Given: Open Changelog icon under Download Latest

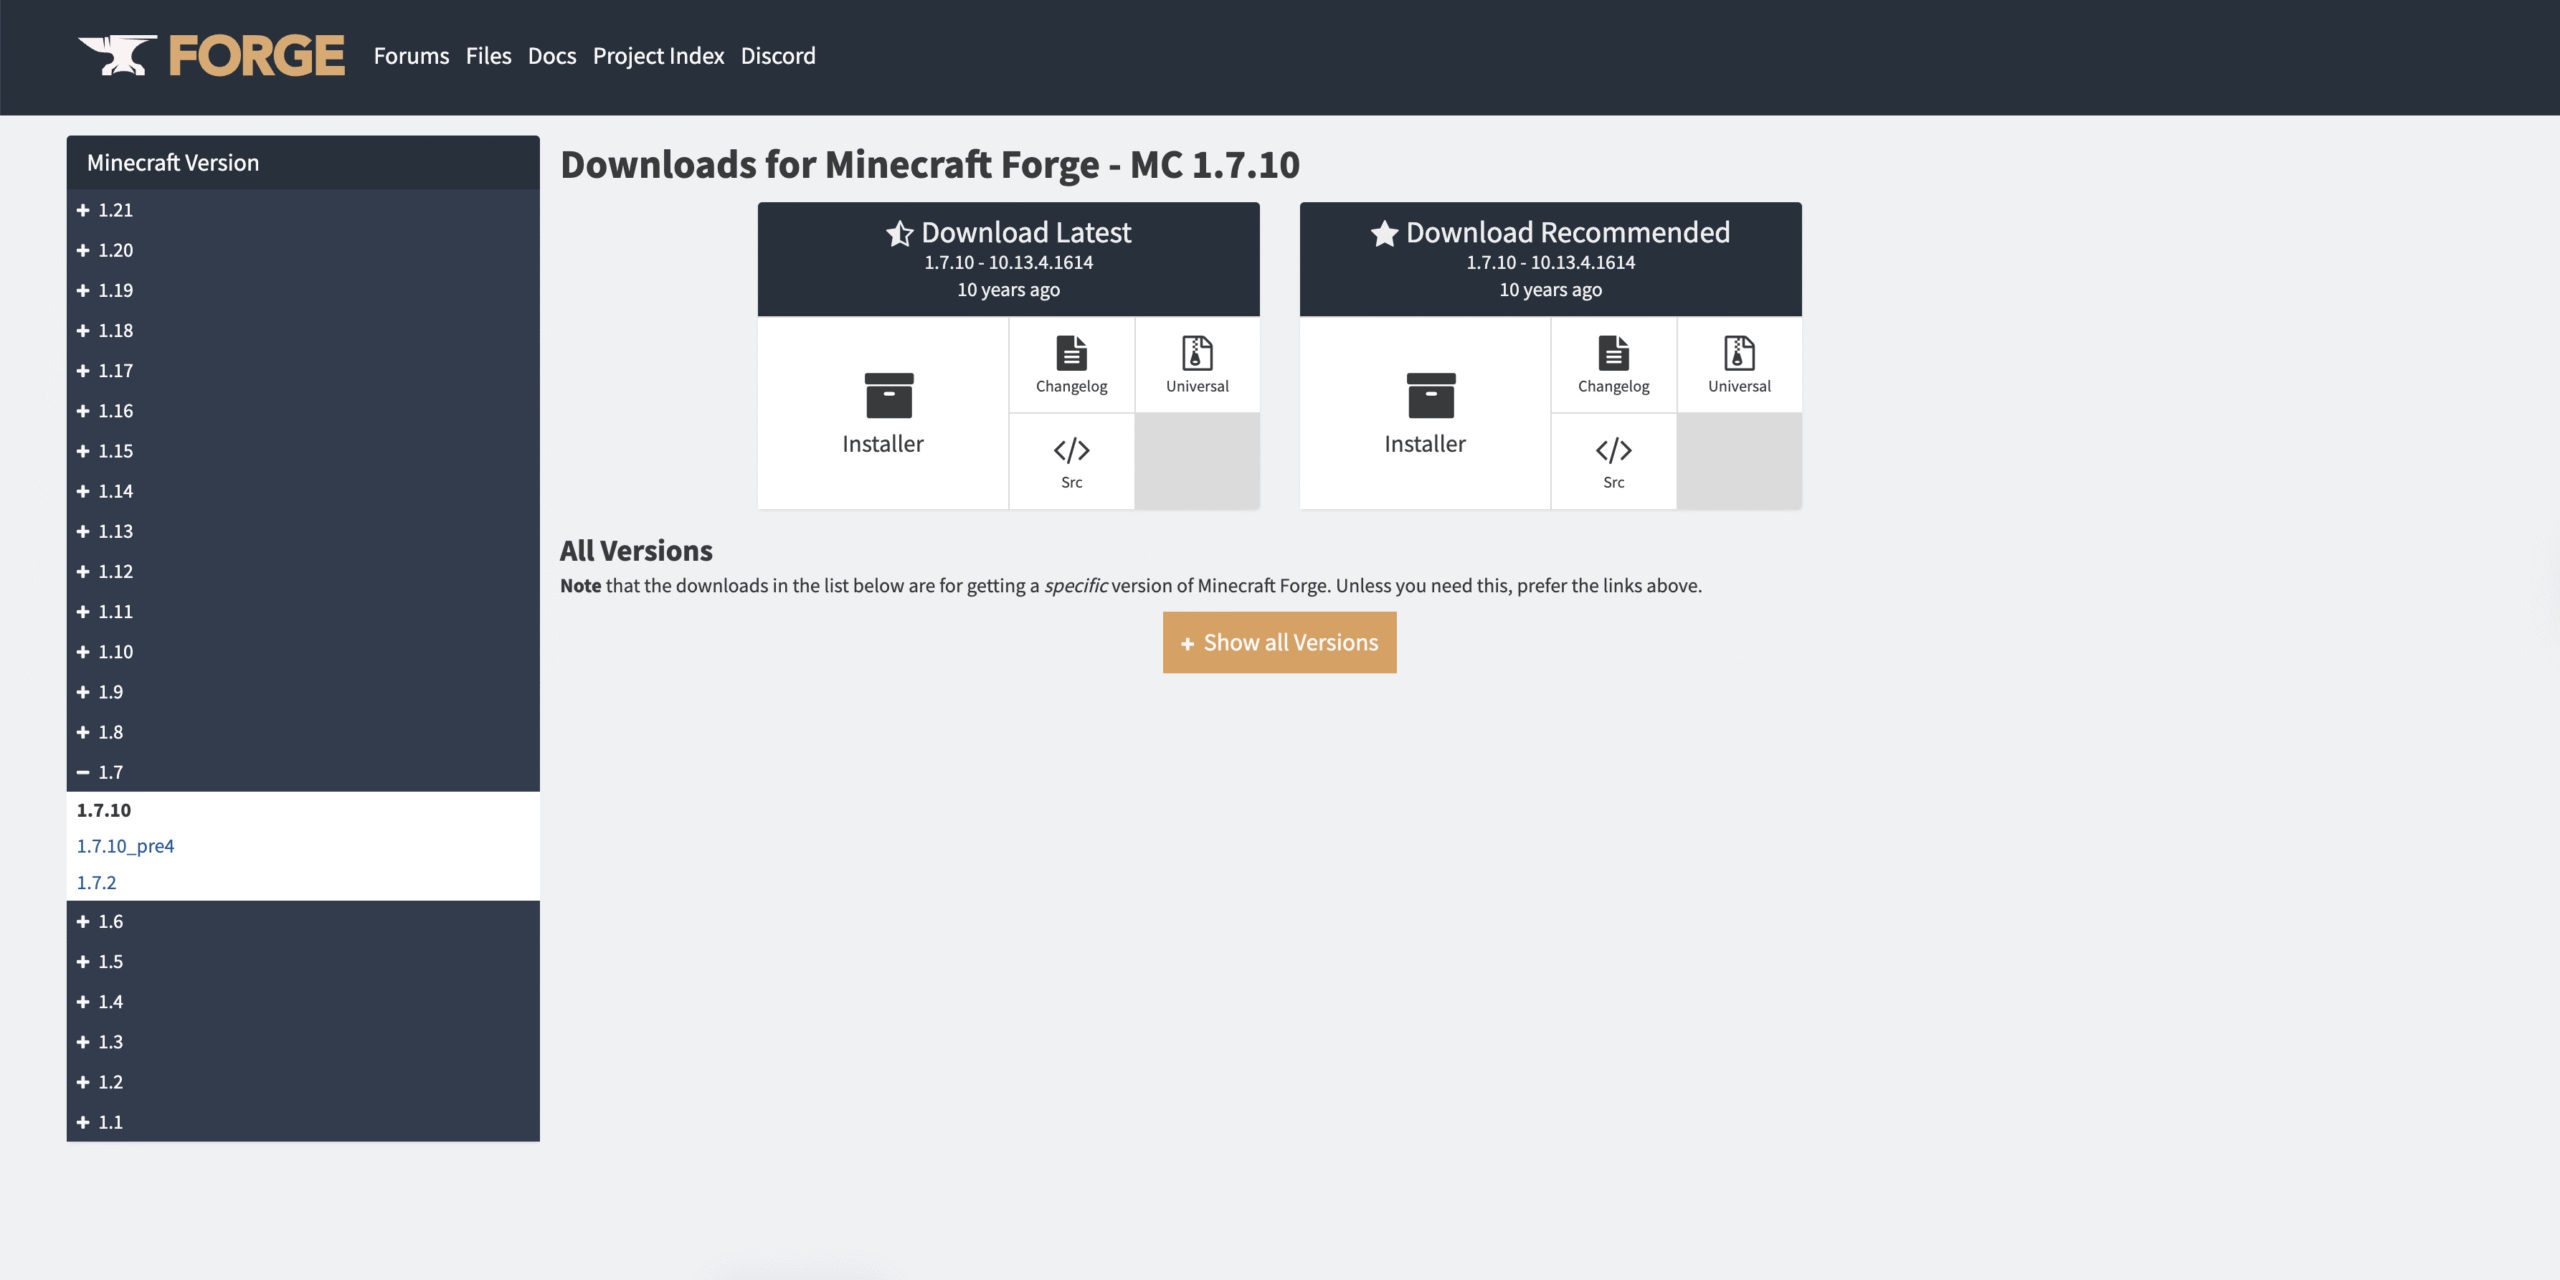Looking at the screenshot, I should (x=1071, y=353).
